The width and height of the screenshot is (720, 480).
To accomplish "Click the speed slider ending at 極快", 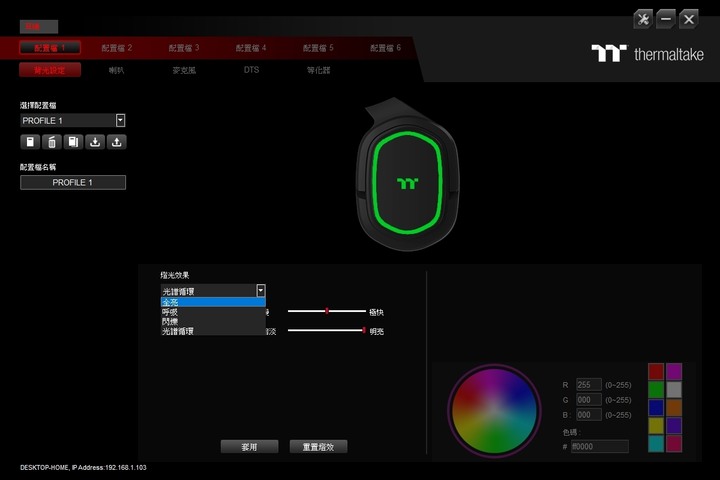I will pyautogui.click(x=327, y=311).
